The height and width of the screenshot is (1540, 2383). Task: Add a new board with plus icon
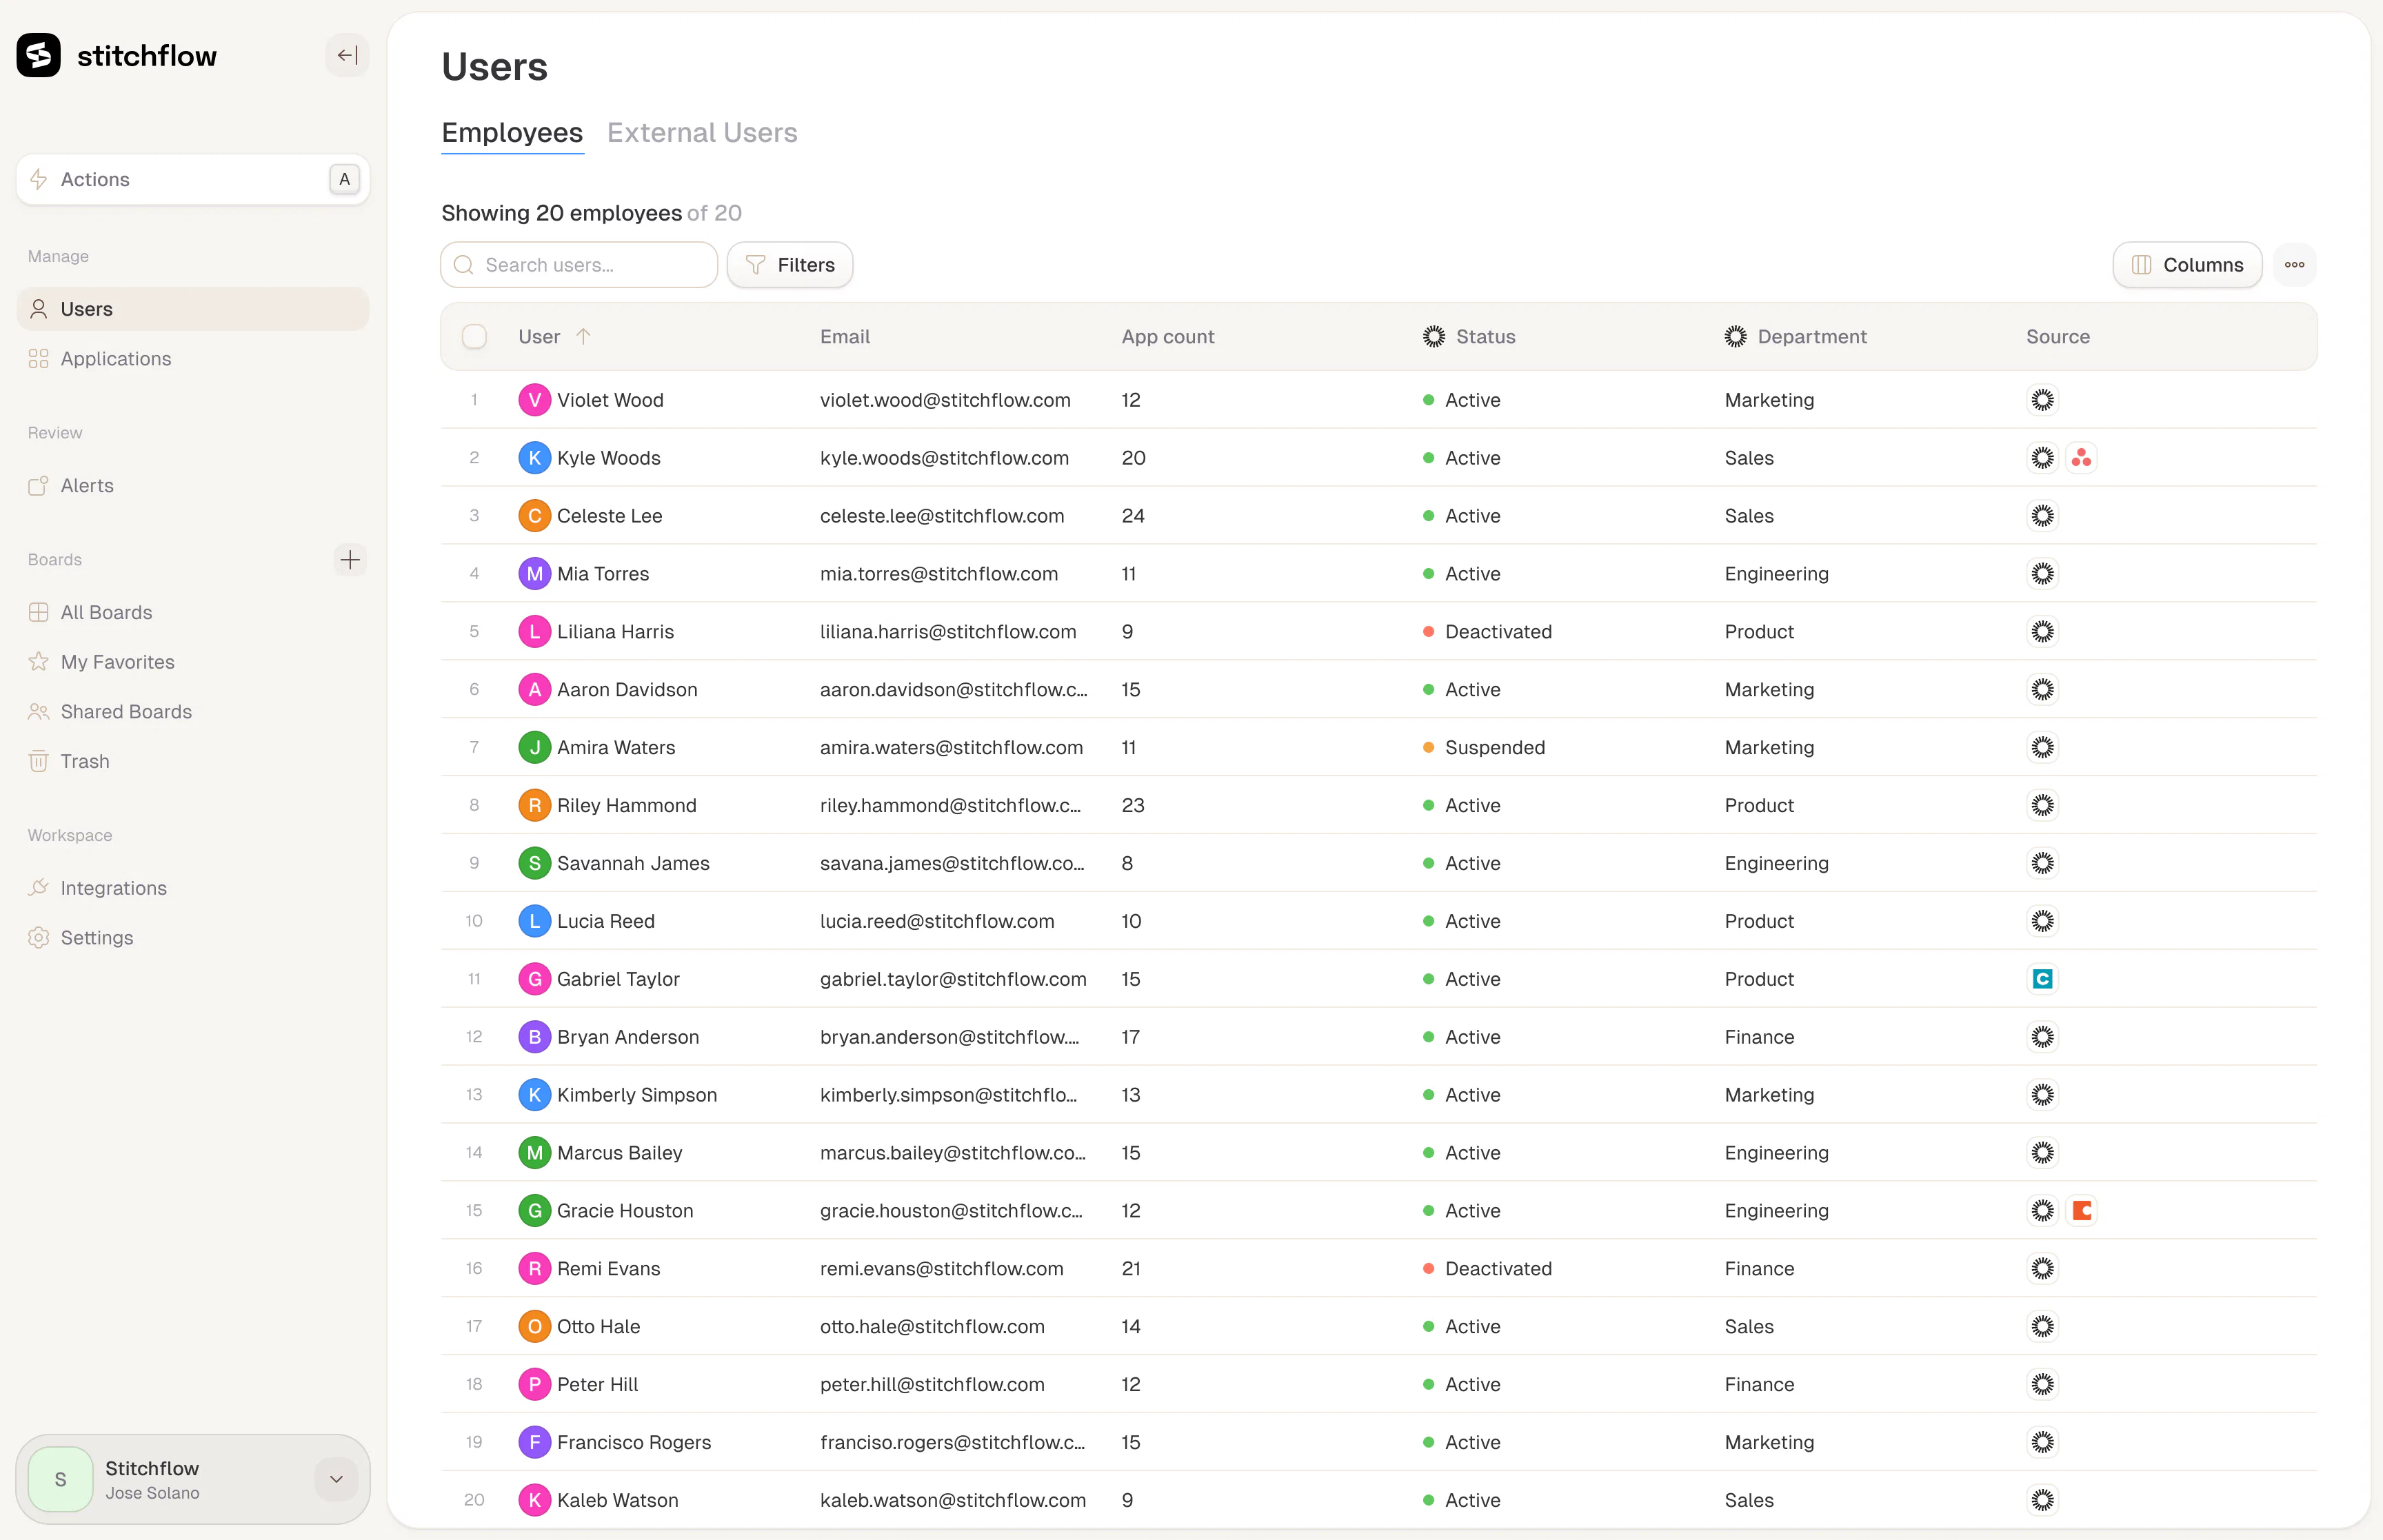(x=350, y=559)
